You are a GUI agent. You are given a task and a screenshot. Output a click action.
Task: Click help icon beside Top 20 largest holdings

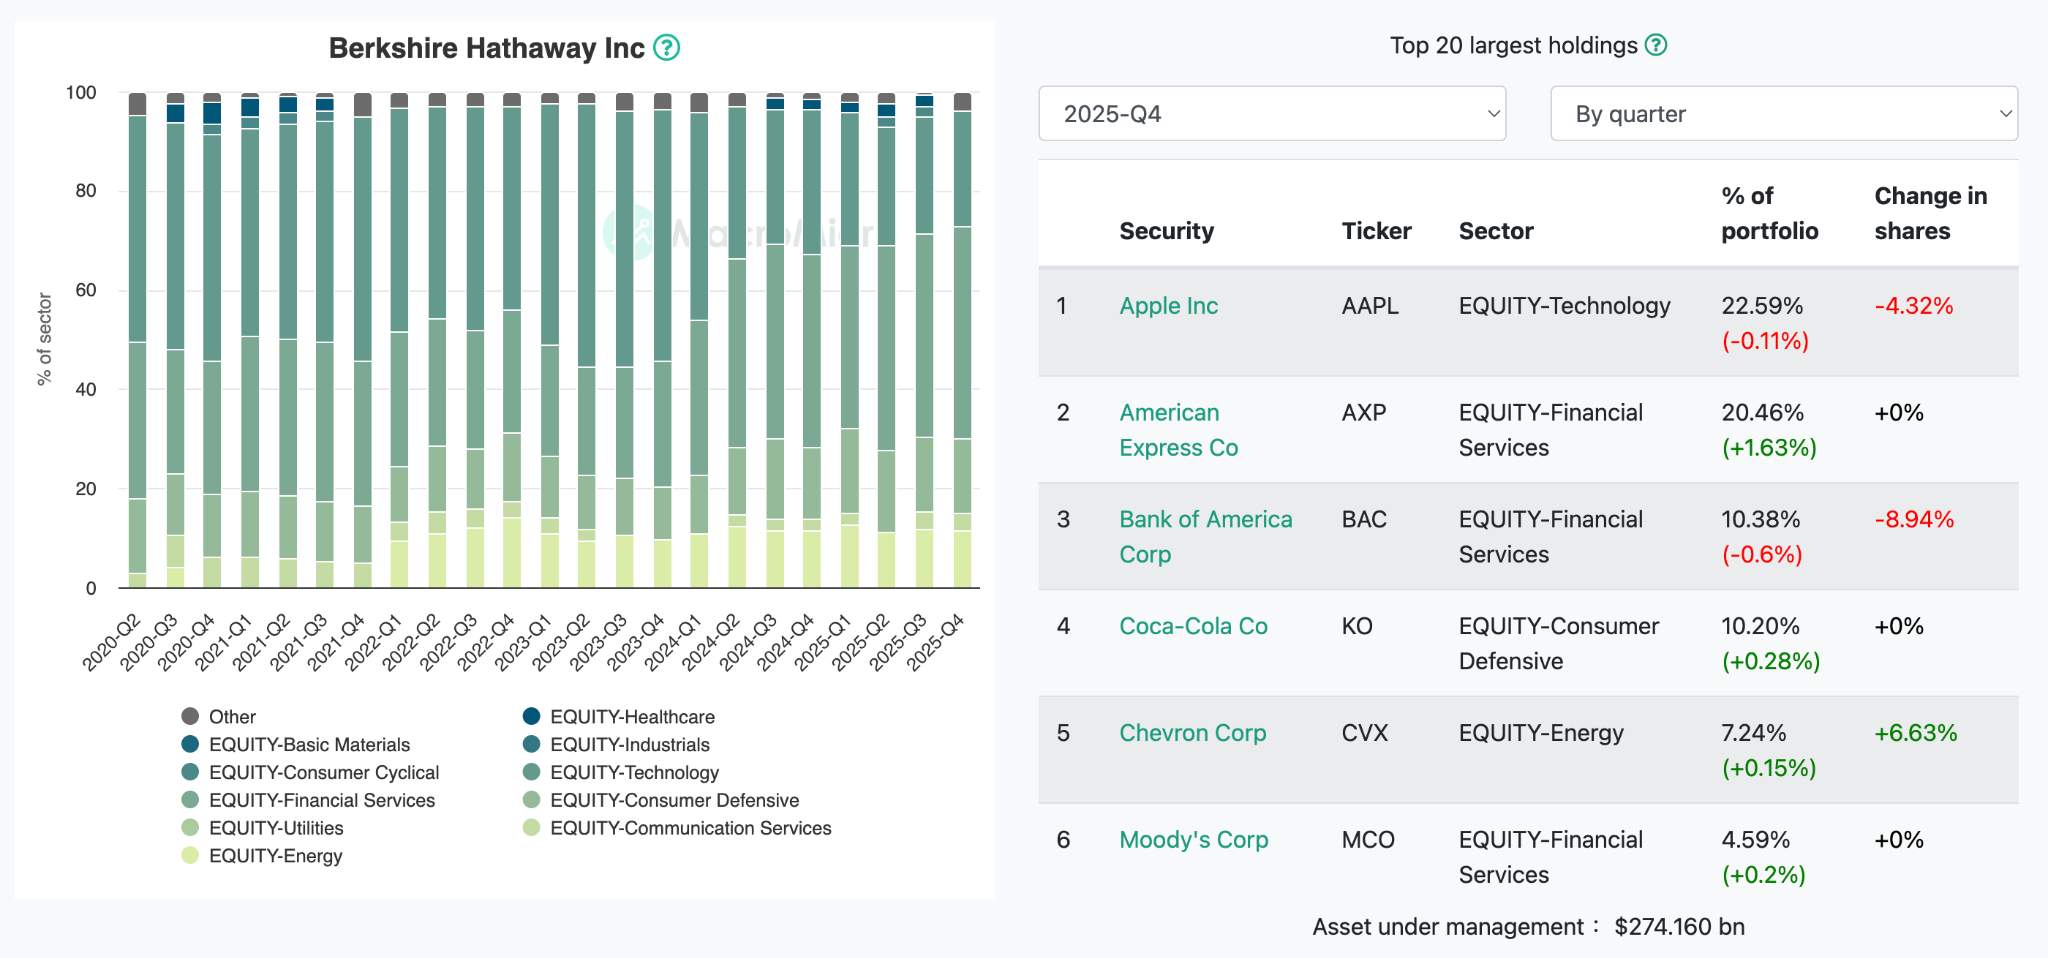pos(1656,45)
